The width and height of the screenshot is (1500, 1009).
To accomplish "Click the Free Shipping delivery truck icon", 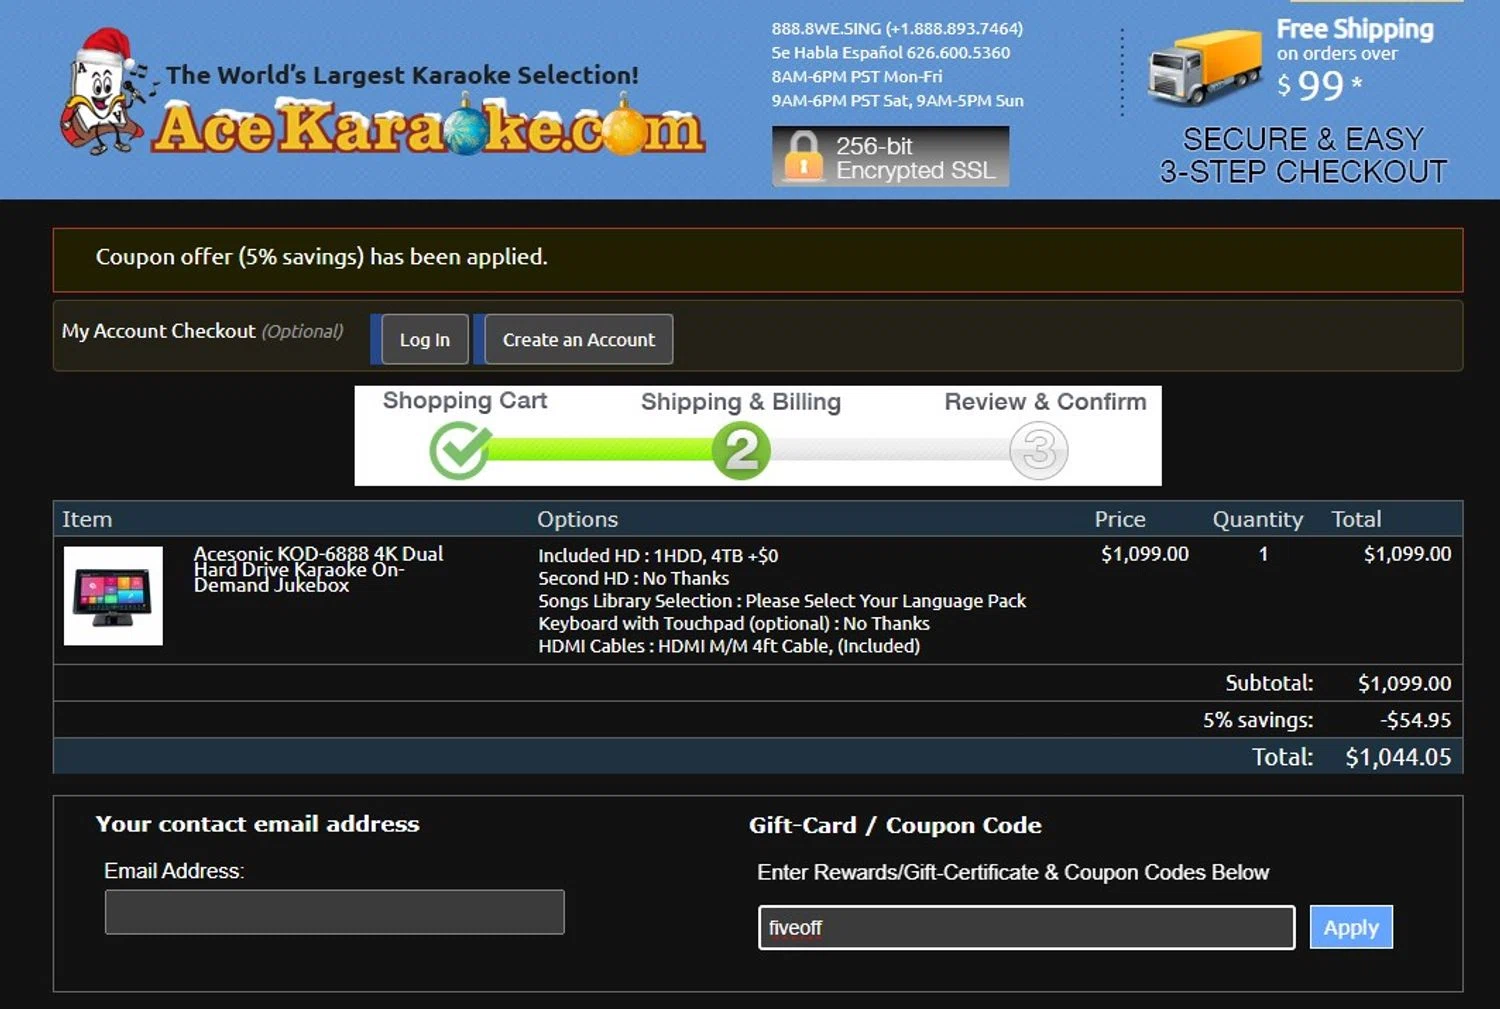I will [x=1204, y=68].
